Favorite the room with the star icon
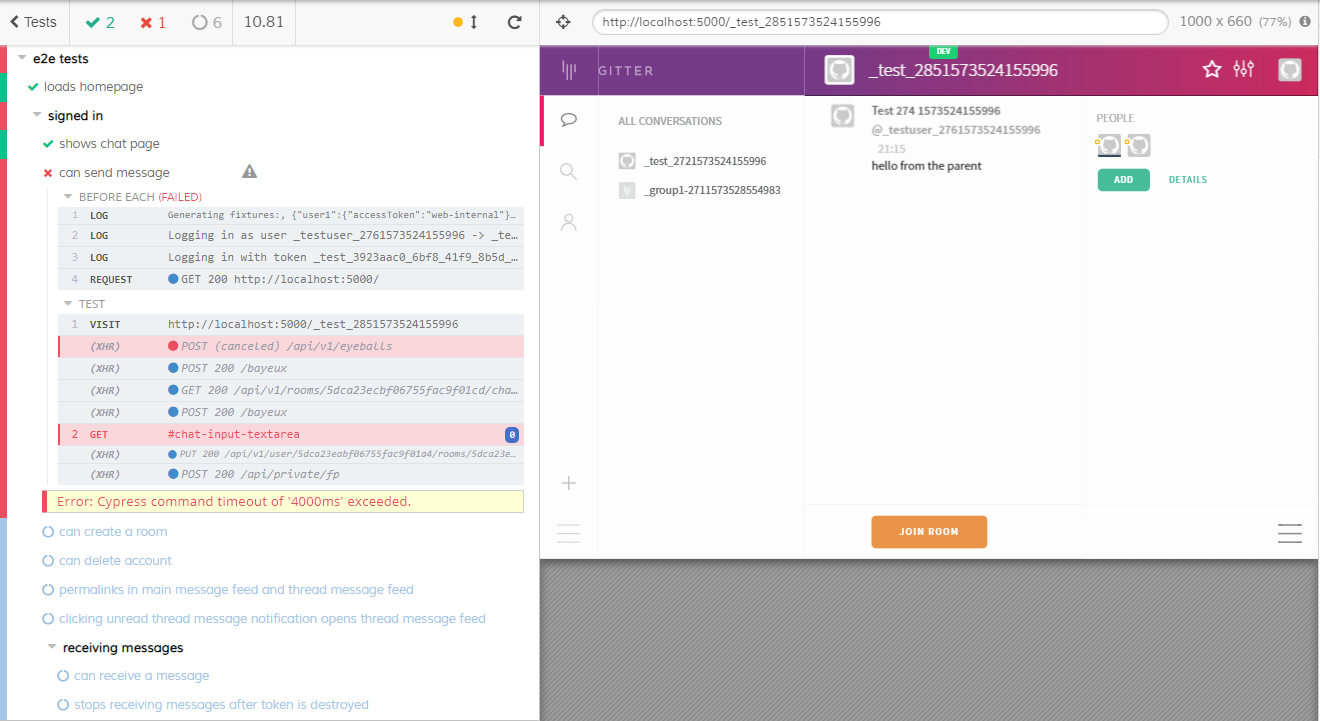Viewport: 1320px width, 721px height. pyautogui.click(x=1212, y=69)
